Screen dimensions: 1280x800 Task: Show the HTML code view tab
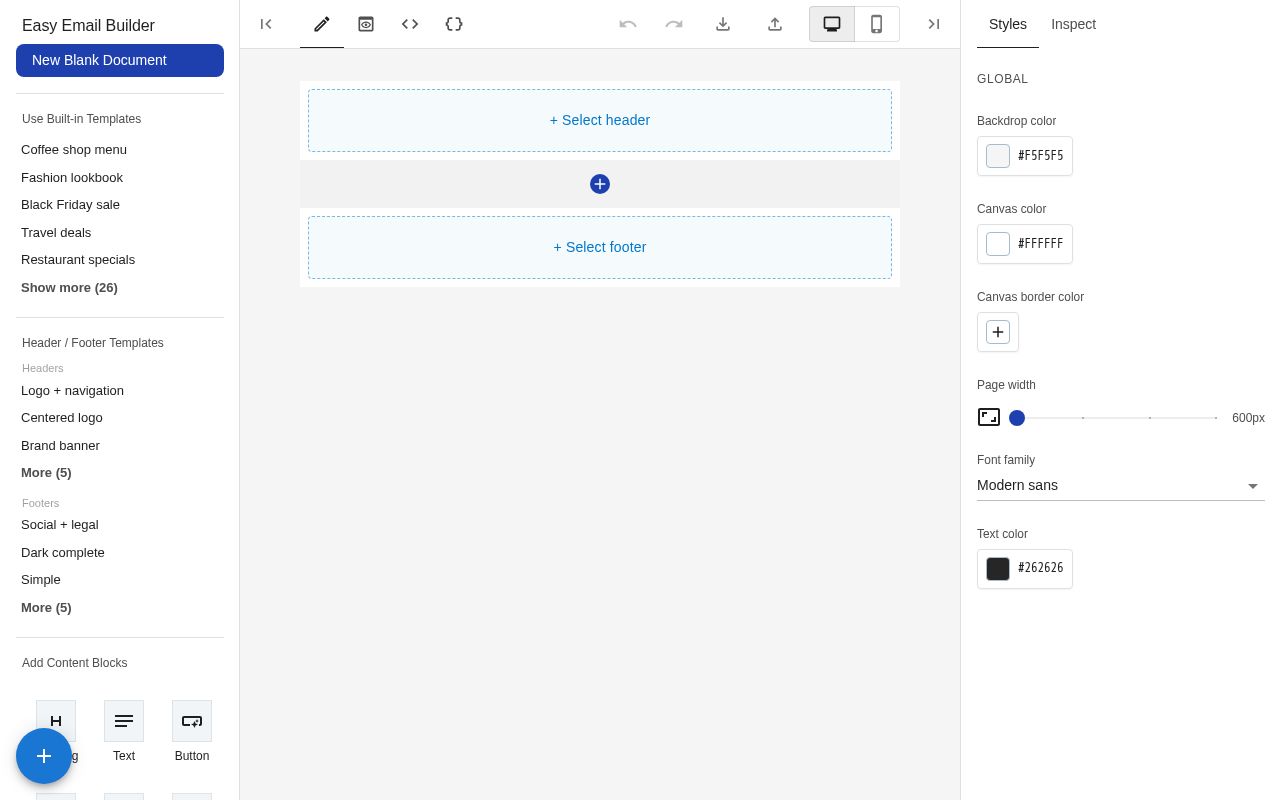click(410, 24)
